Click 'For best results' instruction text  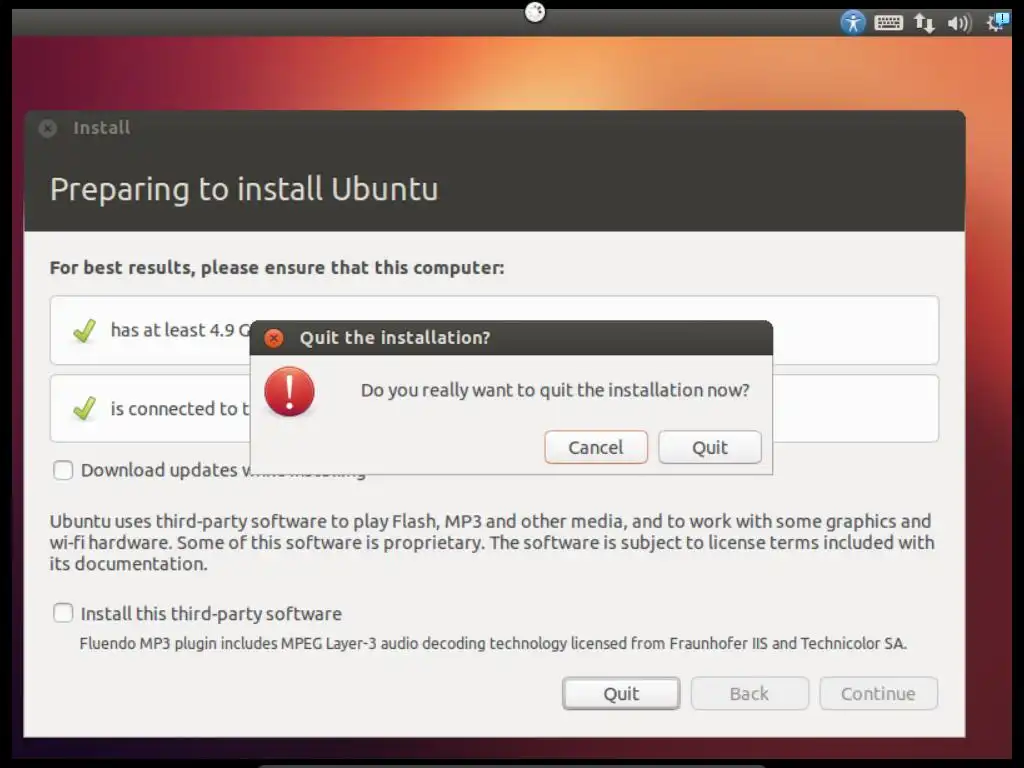tap(277, 268)
